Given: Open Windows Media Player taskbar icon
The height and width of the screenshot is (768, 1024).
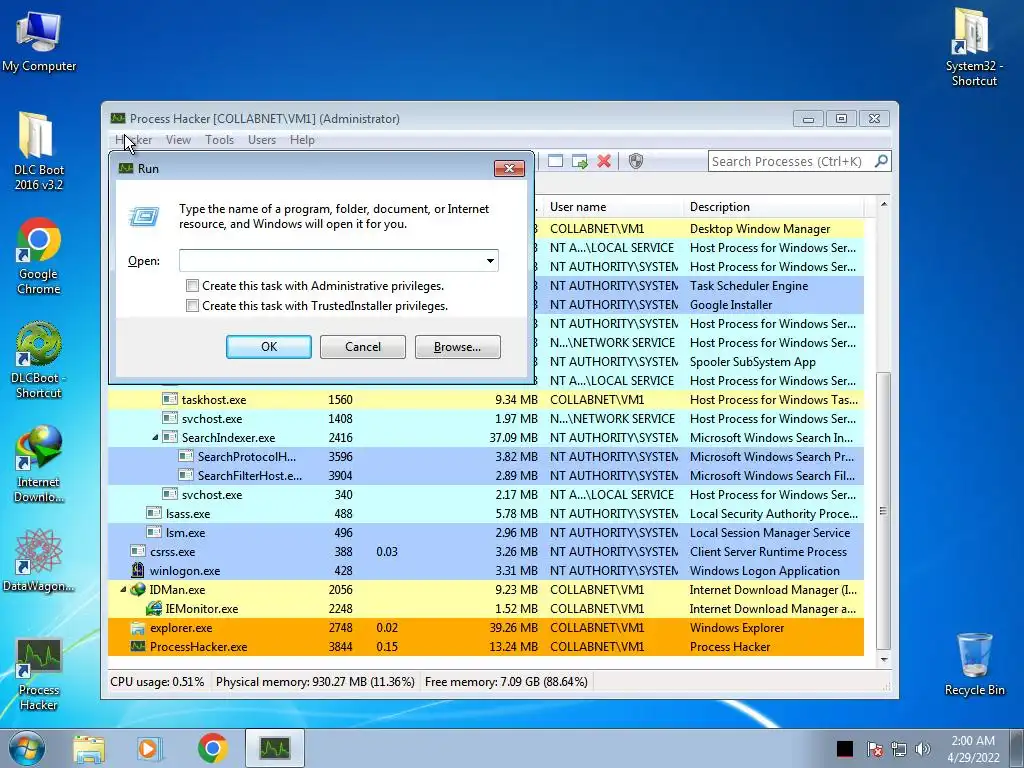Looking at the screenshot, I should click(149, 748).
